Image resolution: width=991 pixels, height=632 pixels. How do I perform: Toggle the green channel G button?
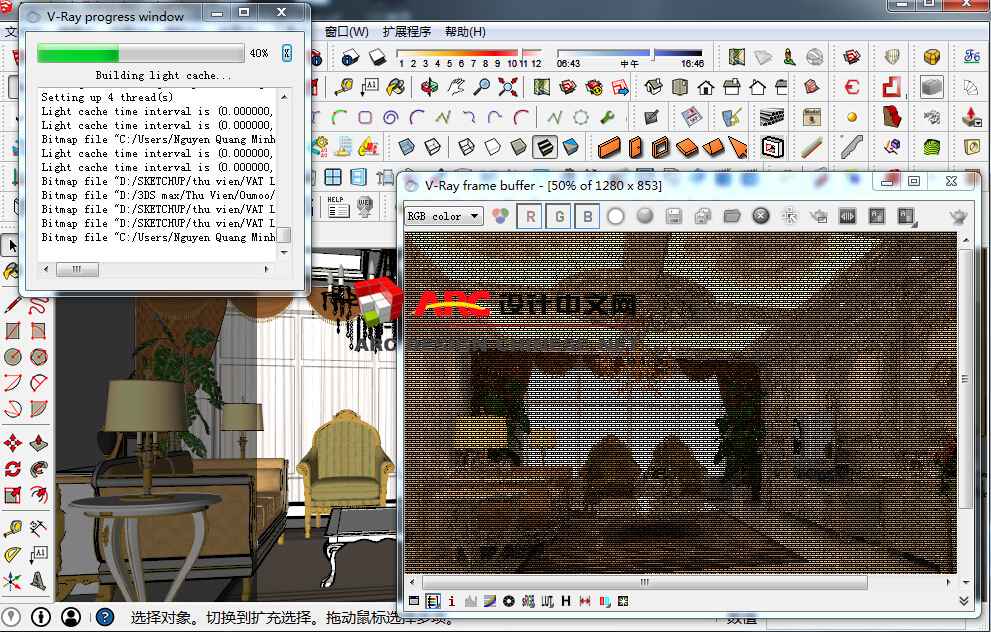pyautogui.click(x=559, y=217)
